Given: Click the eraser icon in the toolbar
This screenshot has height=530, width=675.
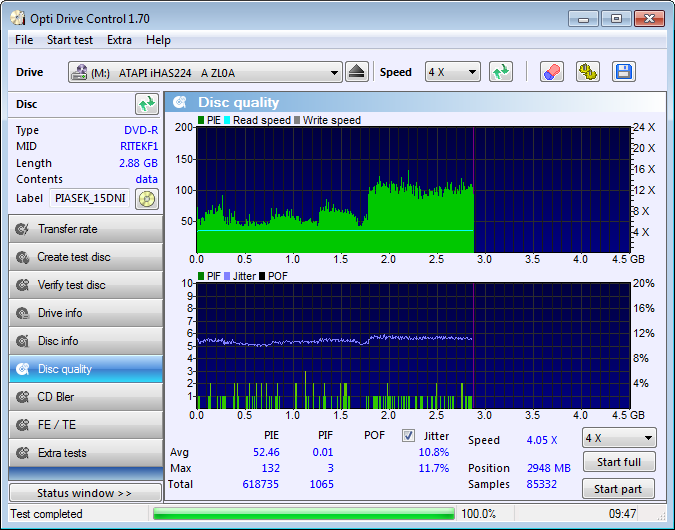Looking at the screenshot, I should [x=551, y=72].
